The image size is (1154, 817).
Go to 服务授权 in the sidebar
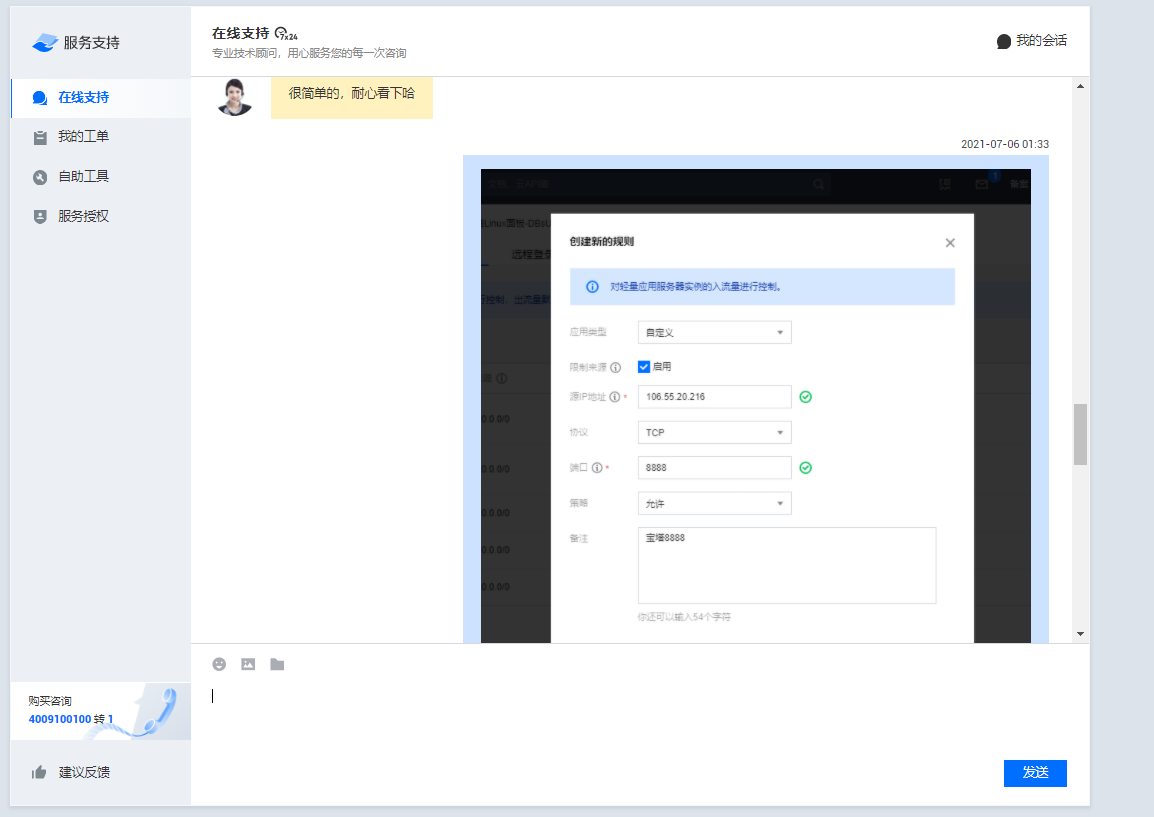(x=83, y=216)
